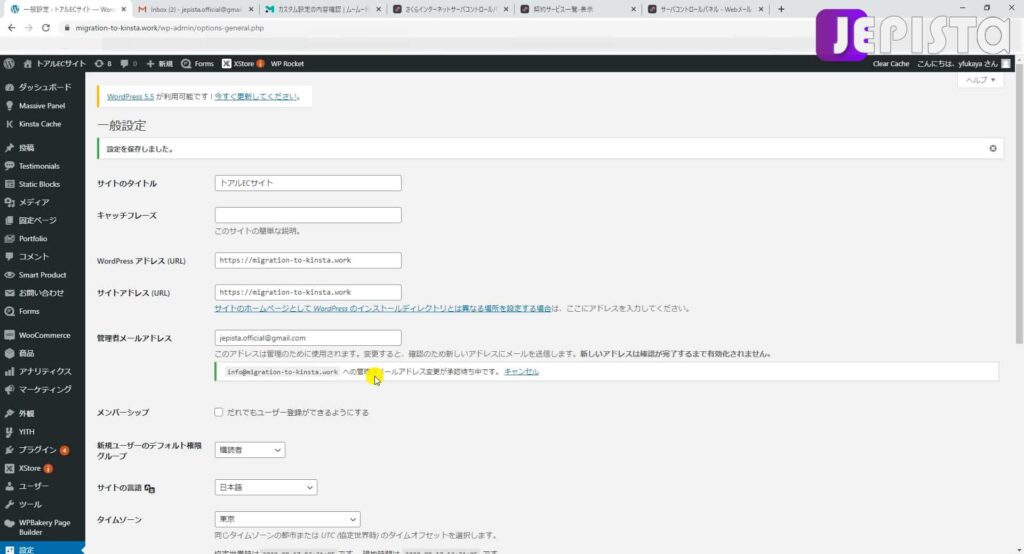Image resolution: width=1024 pixels, height=554 pixels.
Task: Click the update now link
Action: click(255, 97)
